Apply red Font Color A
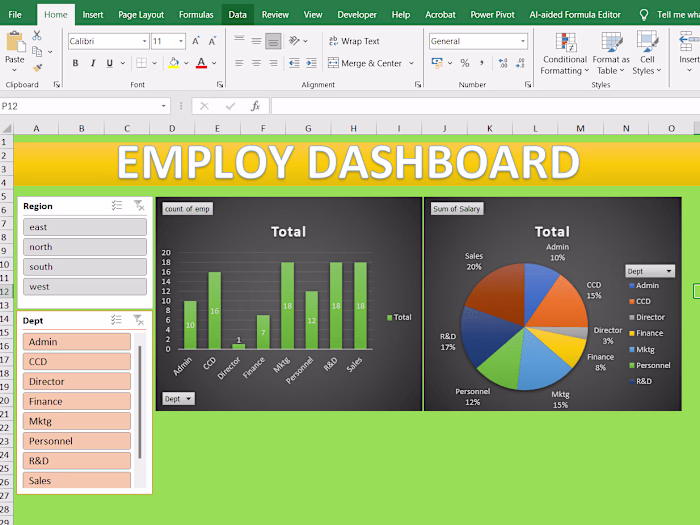This screenshot has height=525, width=700. [x=202, y=63]
